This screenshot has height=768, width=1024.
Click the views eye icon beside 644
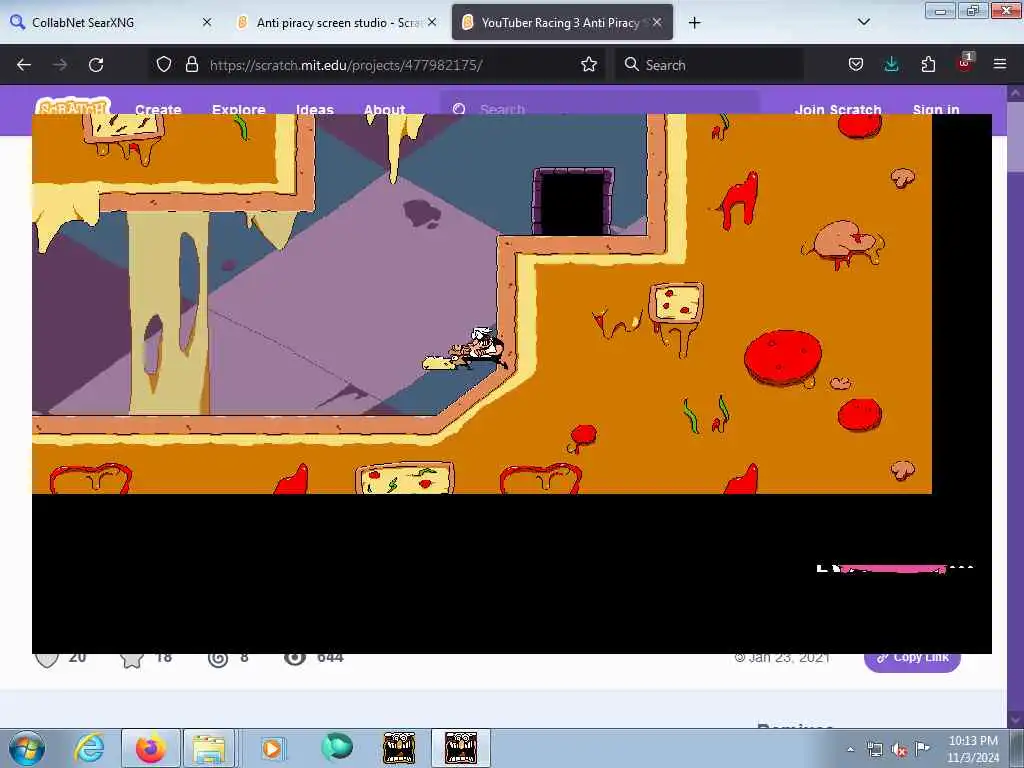[x=295, y=659]
